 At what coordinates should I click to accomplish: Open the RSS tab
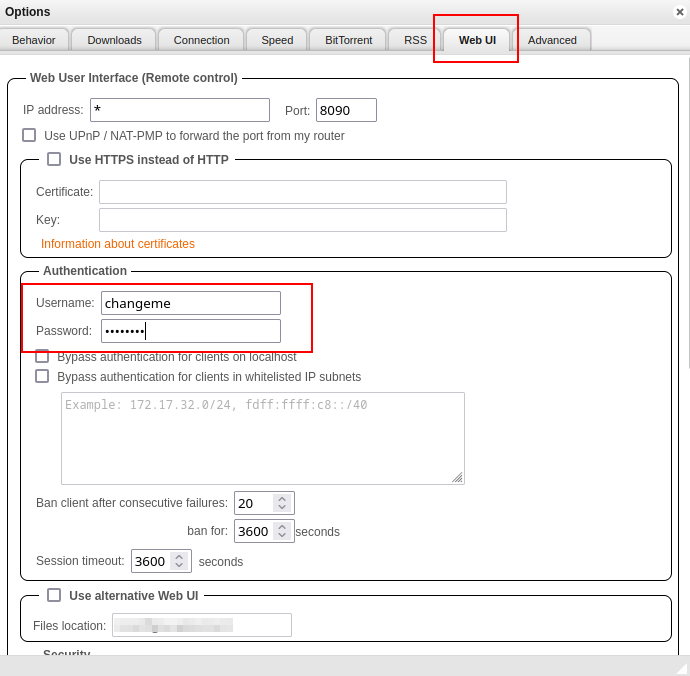(415, 40)
